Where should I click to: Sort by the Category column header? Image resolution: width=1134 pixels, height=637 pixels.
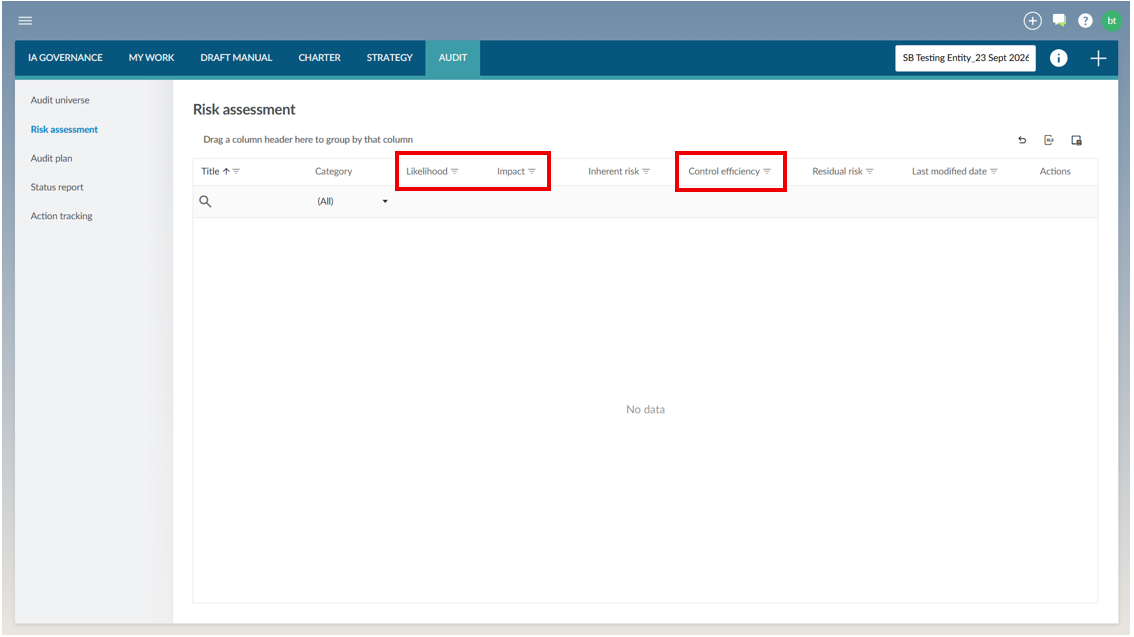tap(333, 171)
